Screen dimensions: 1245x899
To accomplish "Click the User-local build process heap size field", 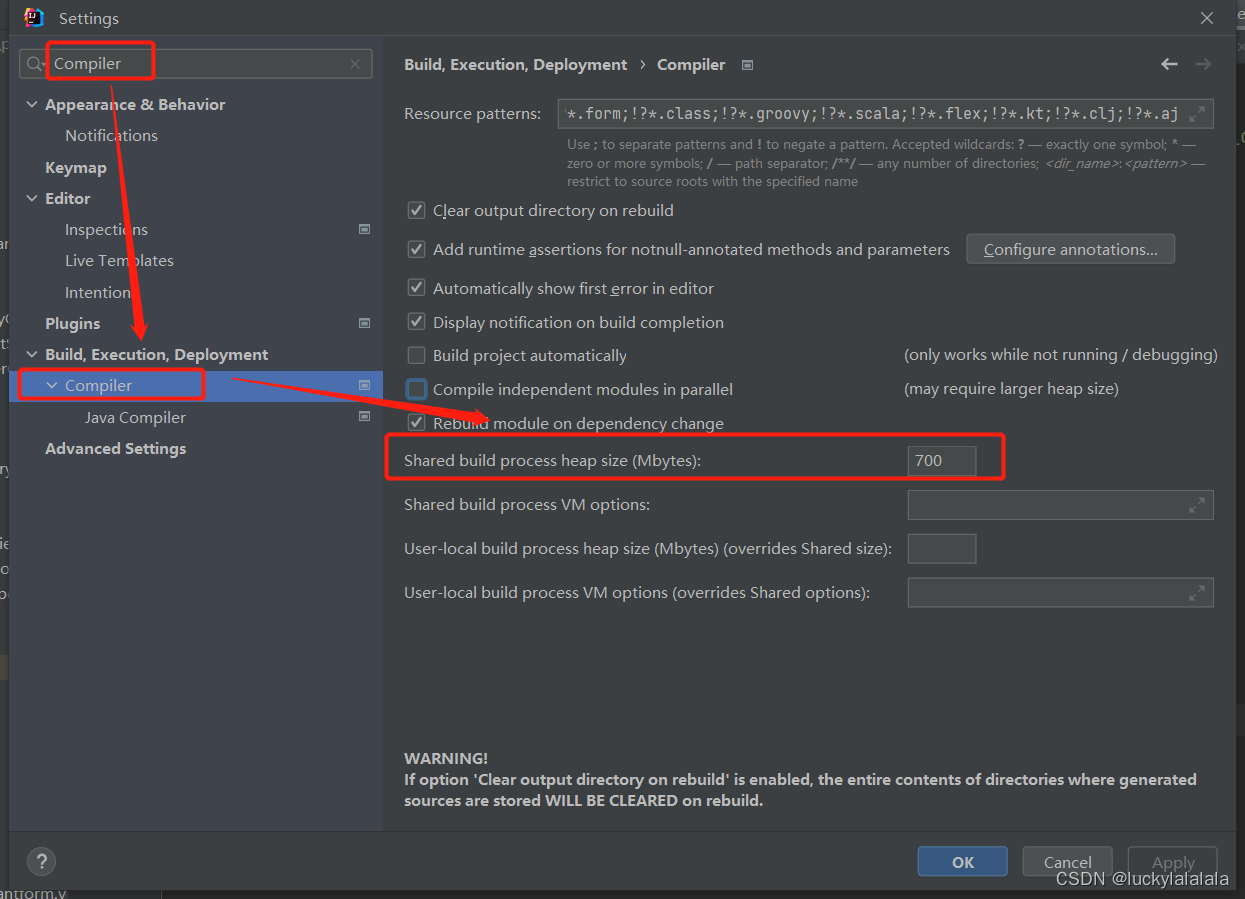I will [942, 549].
